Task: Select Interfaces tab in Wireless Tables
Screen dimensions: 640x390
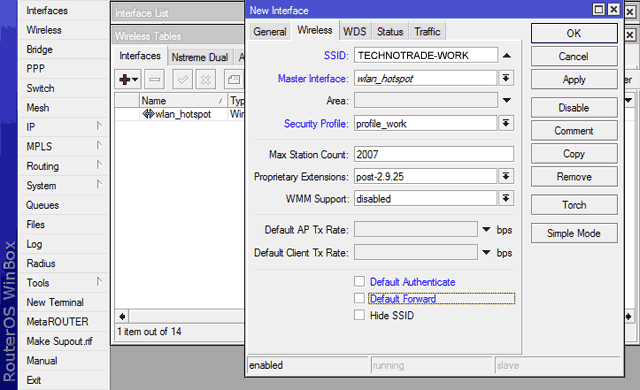Action: tap(140, 56)
